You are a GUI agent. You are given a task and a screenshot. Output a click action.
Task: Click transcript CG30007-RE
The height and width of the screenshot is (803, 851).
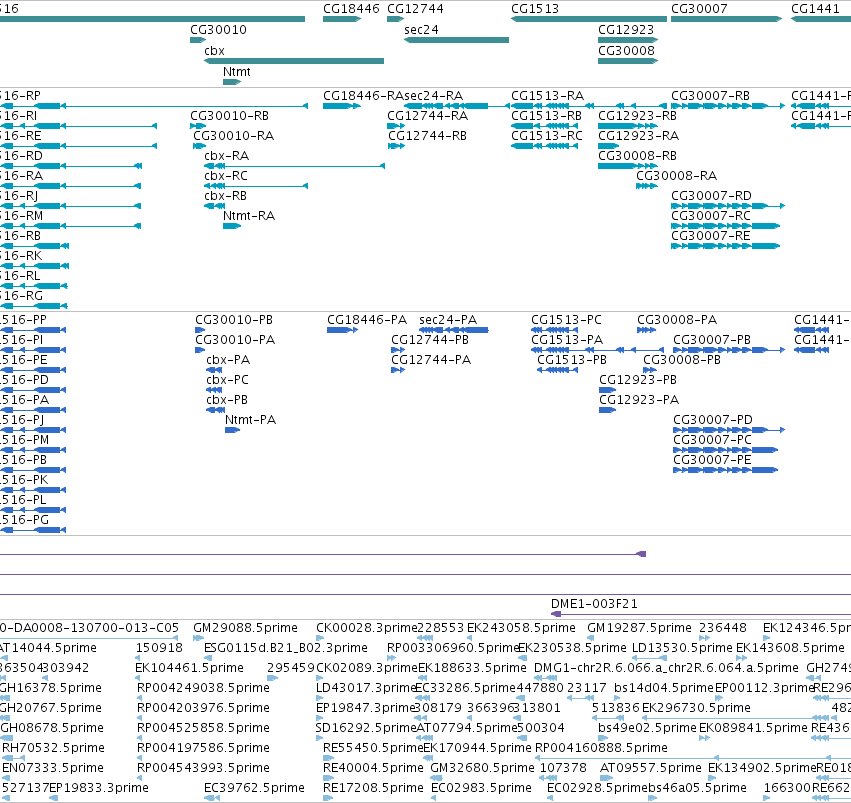[711, 236]
